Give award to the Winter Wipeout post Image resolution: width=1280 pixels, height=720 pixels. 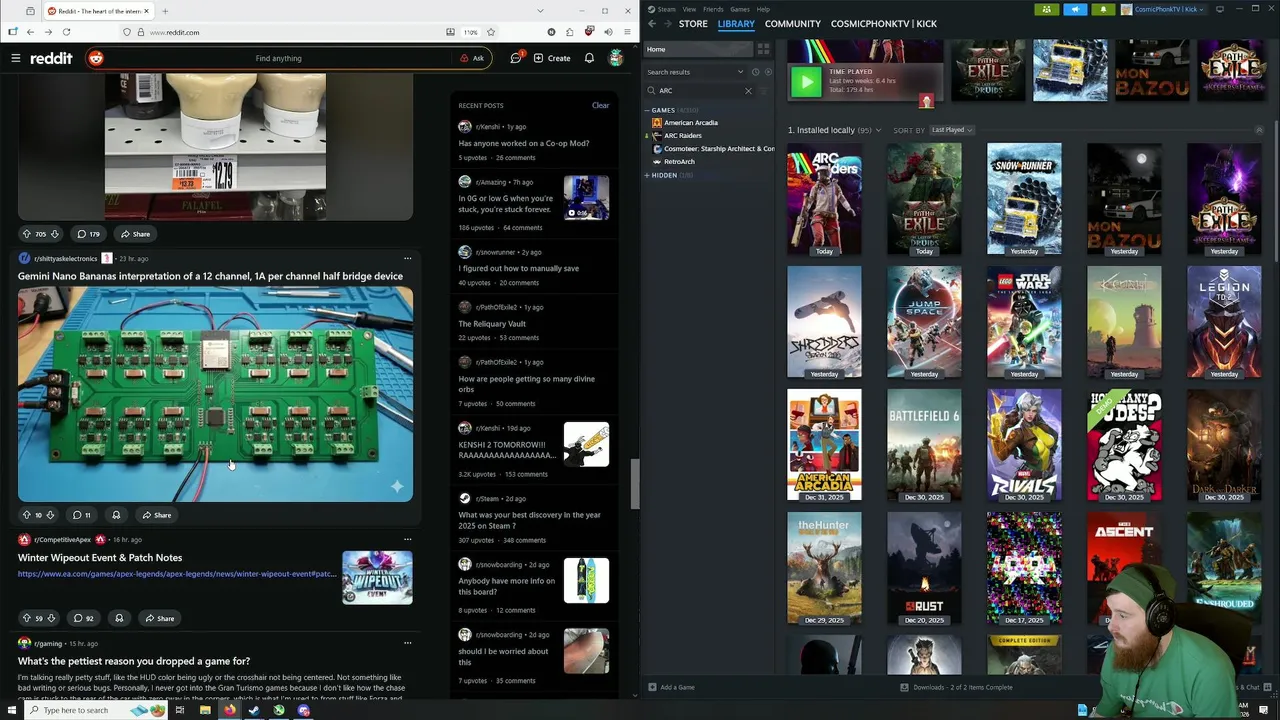click(119, 618)
